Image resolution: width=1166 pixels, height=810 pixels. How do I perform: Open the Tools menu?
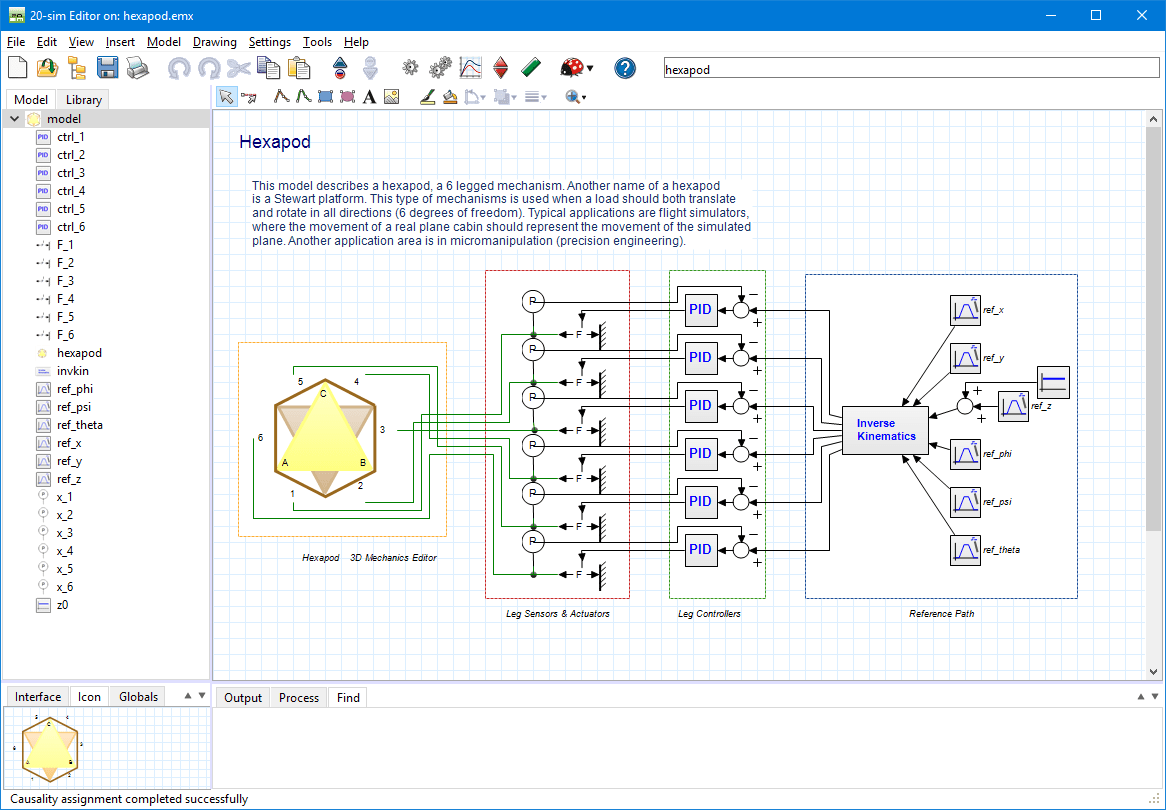click(x=317, y=42)
